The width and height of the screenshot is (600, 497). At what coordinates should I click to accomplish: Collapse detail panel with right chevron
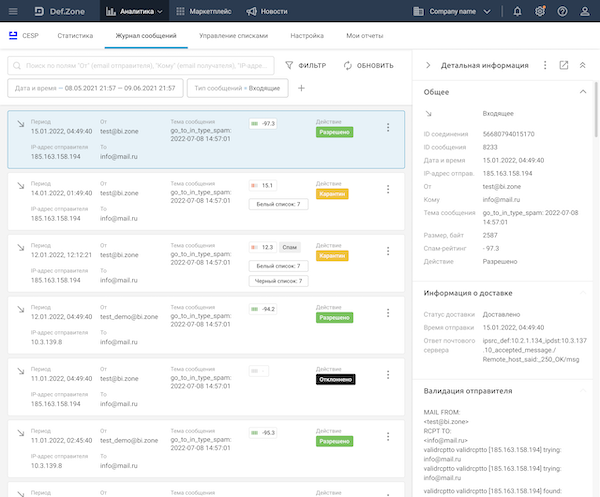(428, 65)
